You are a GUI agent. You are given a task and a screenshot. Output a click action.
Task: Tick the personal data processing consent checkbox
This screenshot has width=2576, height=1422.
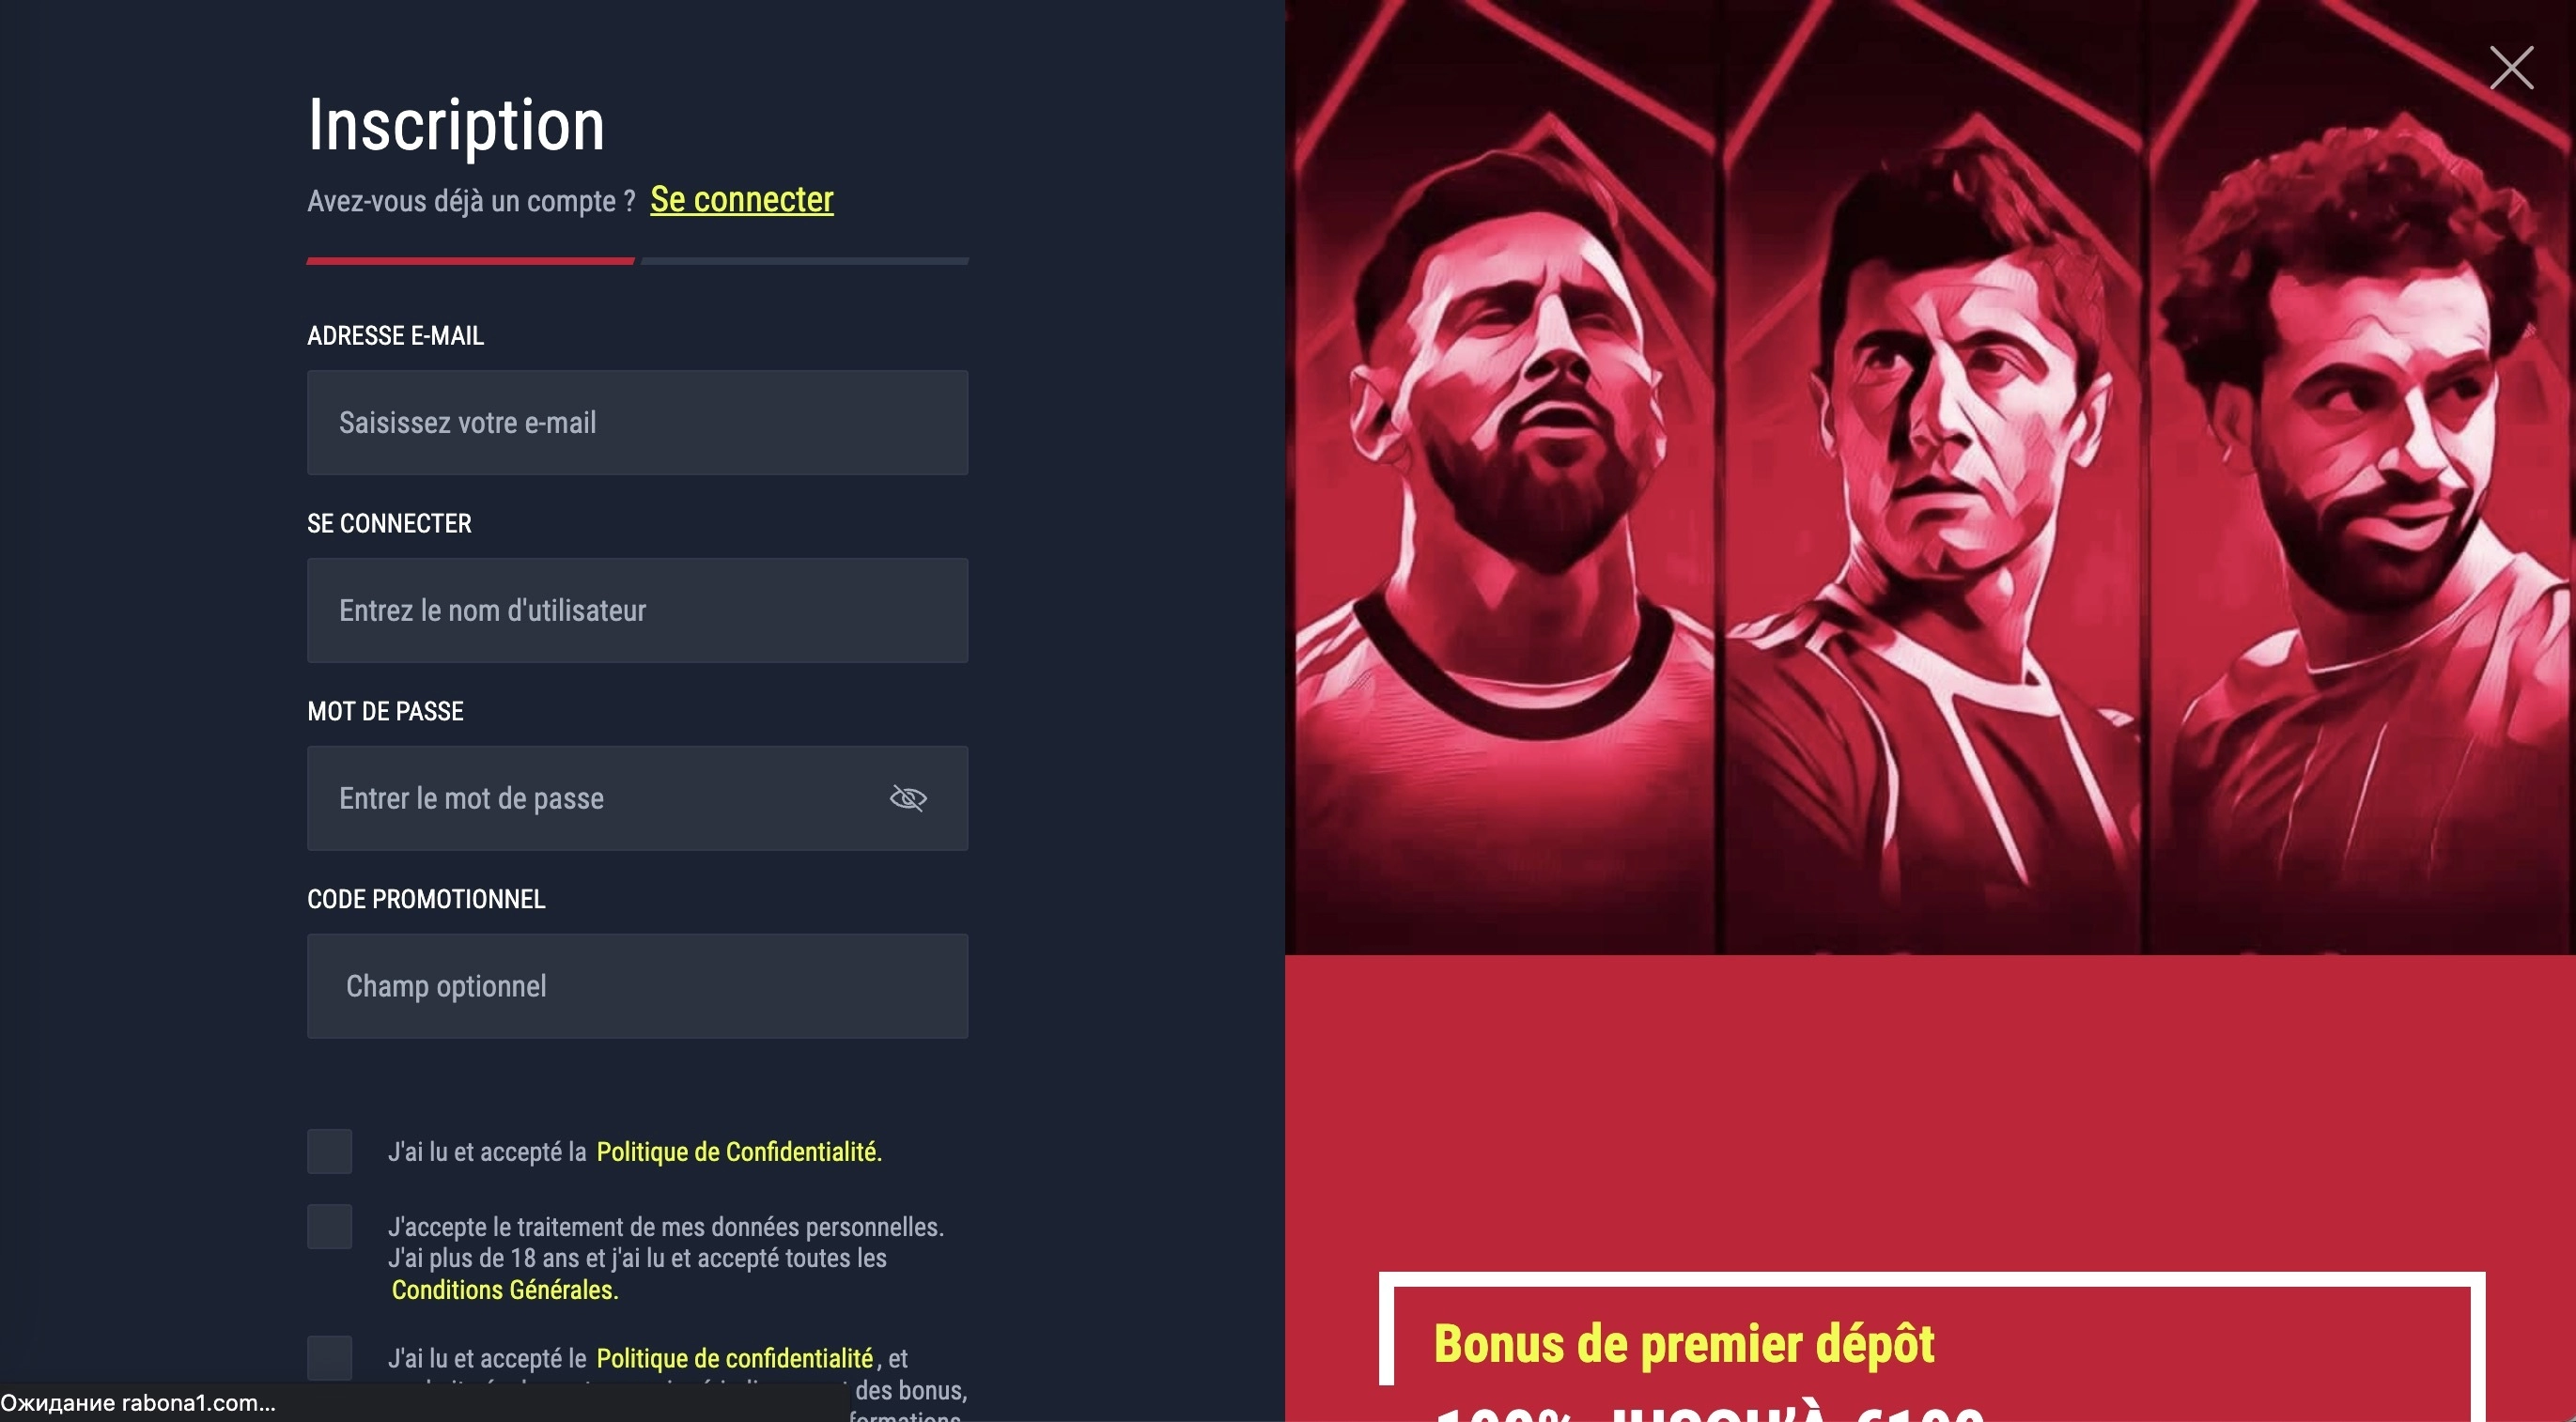click(329, 1226)
